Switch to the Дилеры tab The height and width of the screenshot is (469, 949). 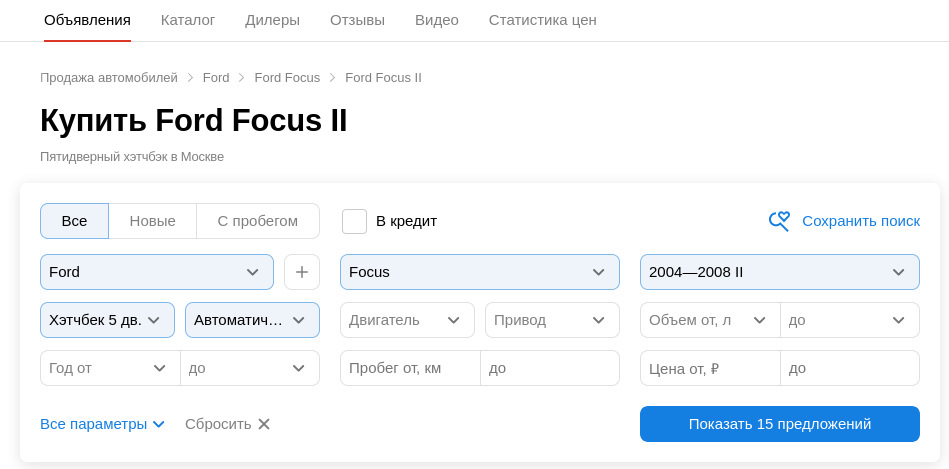point(272,20)
